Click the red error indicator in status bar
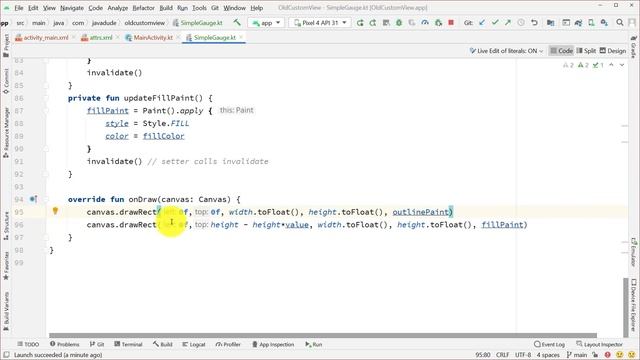This screenshot has width=640, height=360. pyautogui.click(x=608, y=355)
